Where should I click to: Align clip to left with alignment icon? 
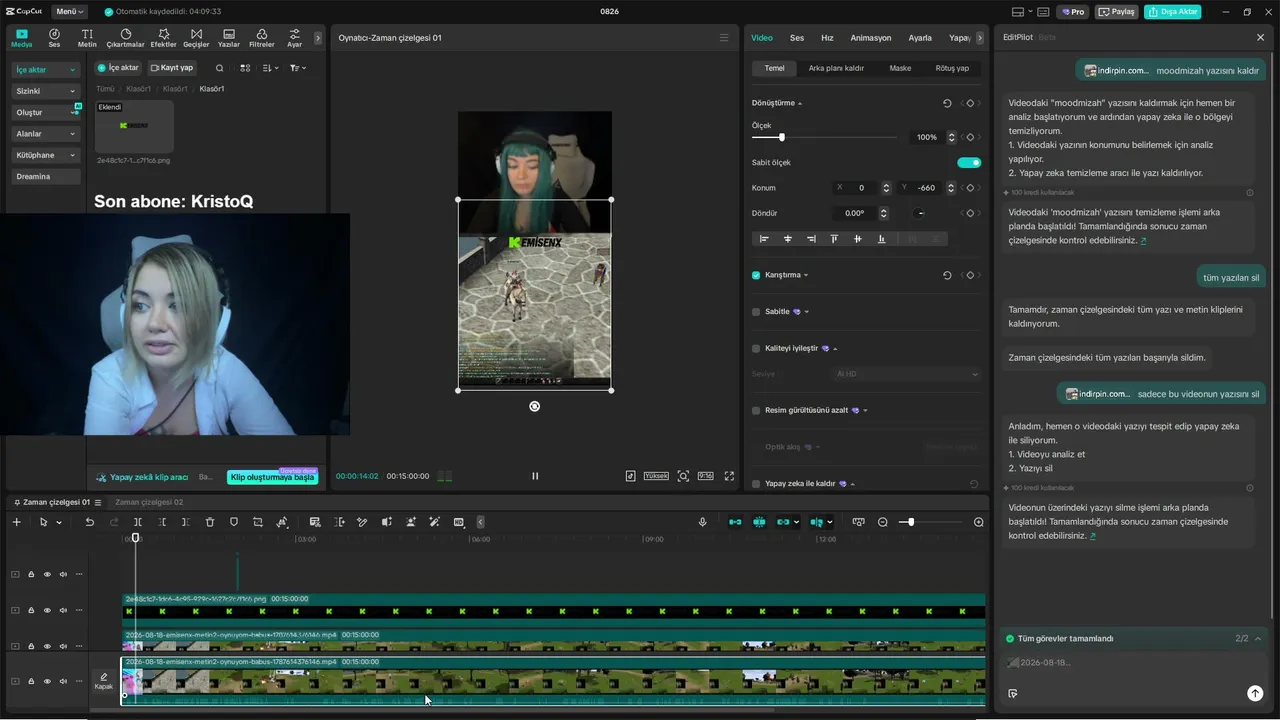coord(764,239)
